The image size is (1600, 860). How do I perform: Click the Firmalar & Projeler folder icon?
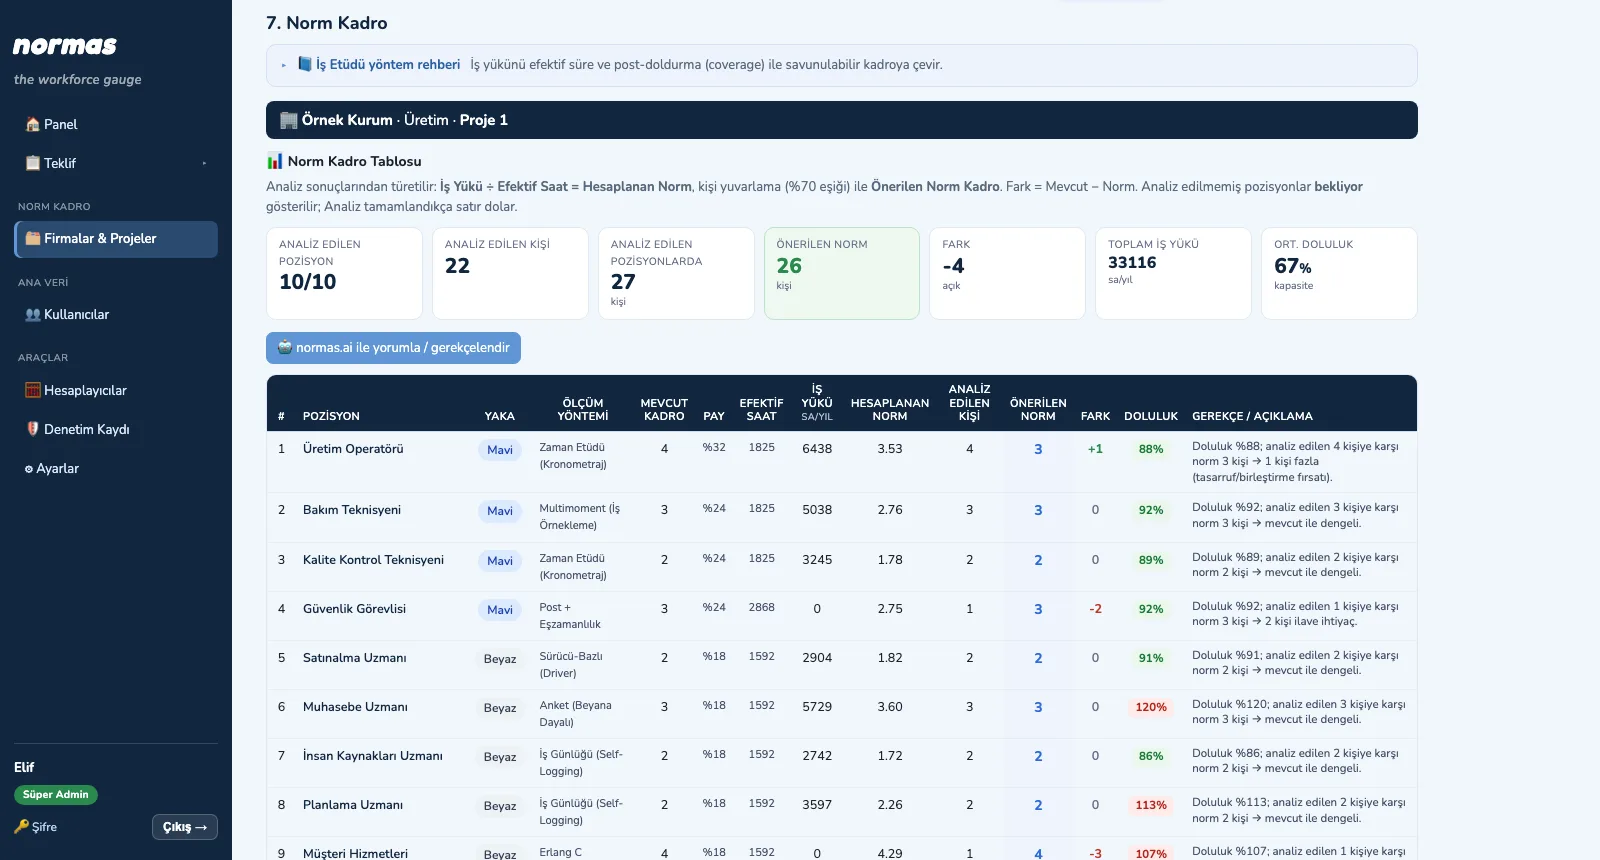coord(33,239)
